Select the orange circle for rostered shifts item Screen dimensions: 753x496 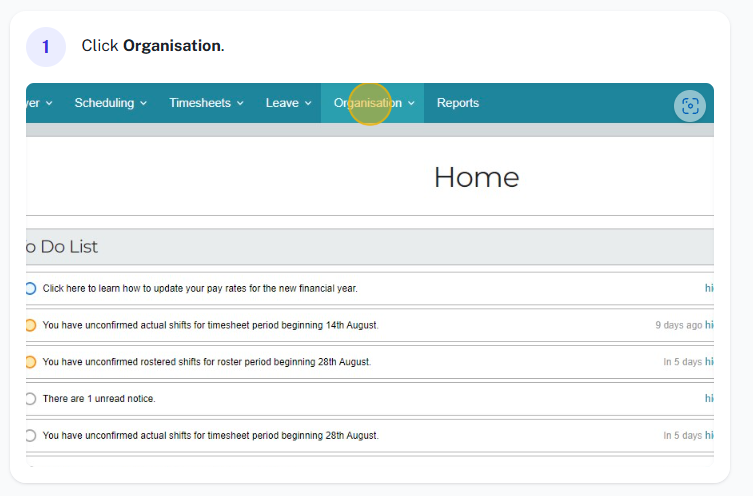[30, 362]
